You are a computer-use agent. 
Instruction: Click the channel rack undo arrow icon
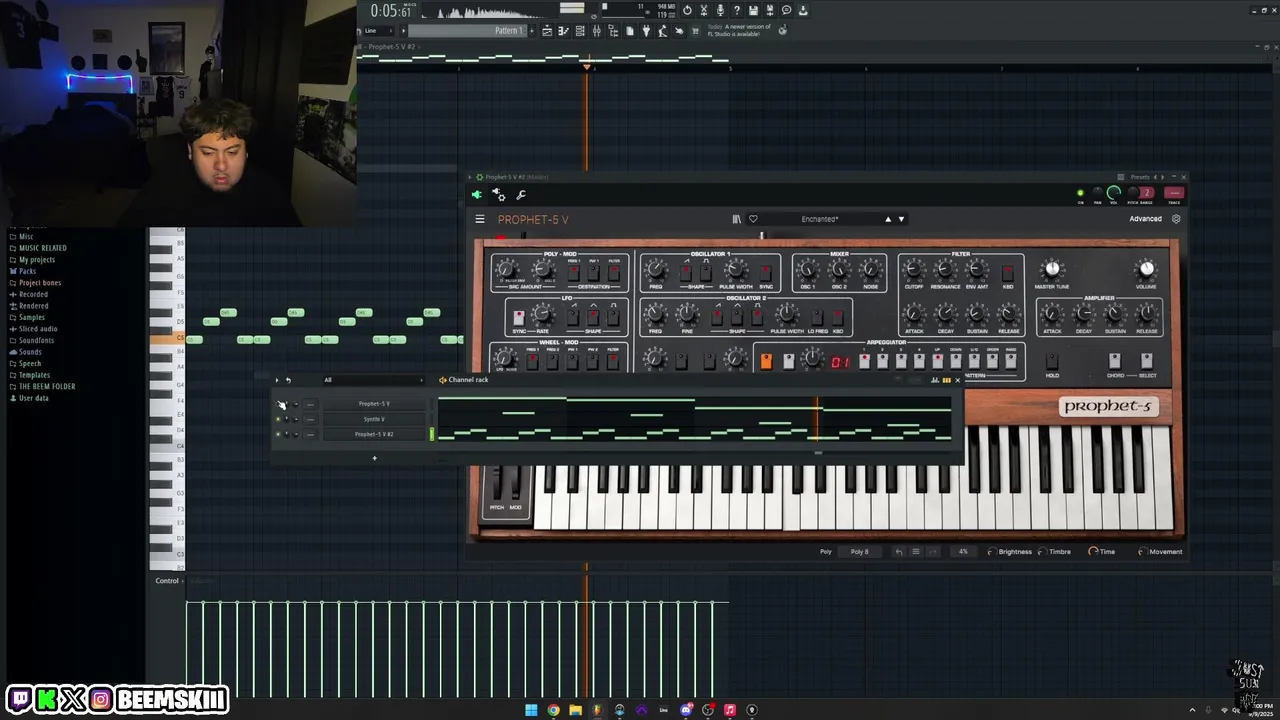(288, 380)
